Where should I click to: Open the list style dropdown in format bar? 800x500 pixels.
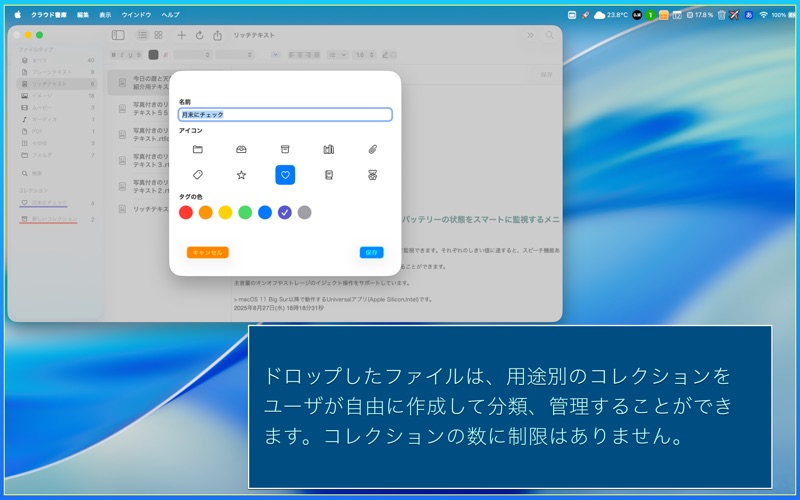(x=337, y=55)
